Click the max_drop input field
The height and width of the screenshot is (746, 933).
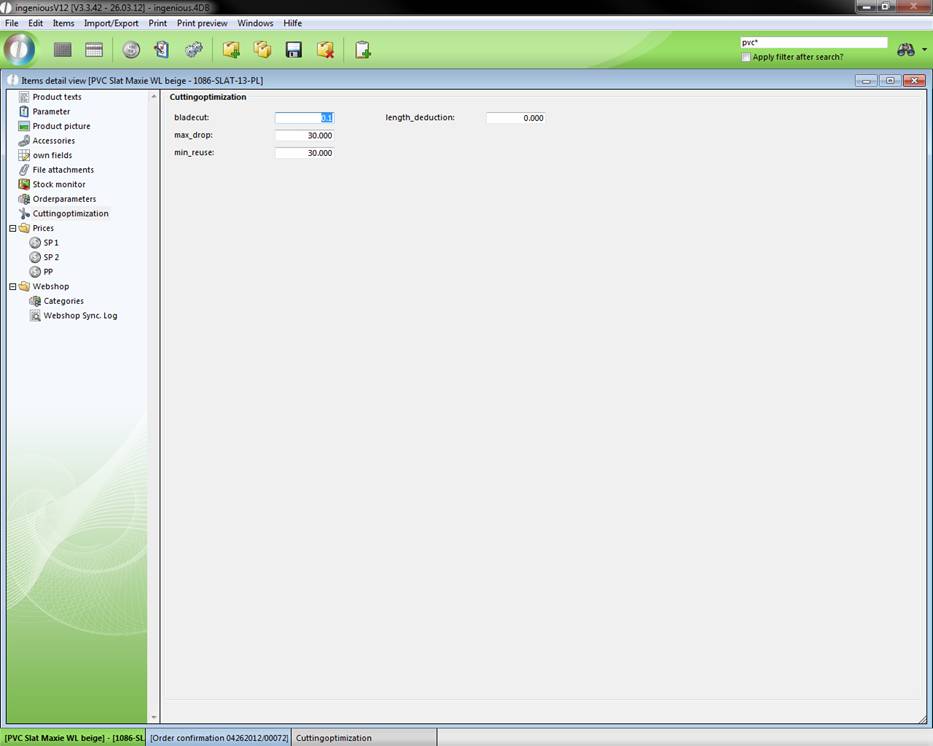(x=304, y=135)
